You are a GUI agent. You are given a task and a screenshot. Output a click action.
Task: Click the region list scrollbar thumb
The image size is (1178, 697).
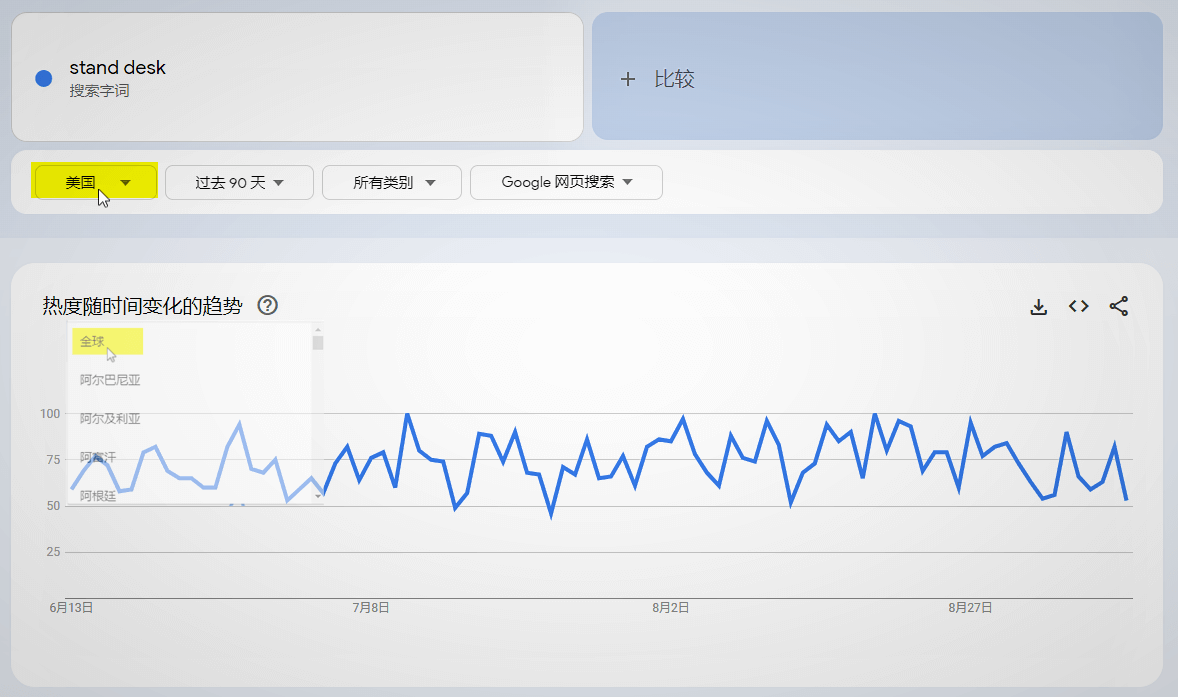click(x=318, y=342)
